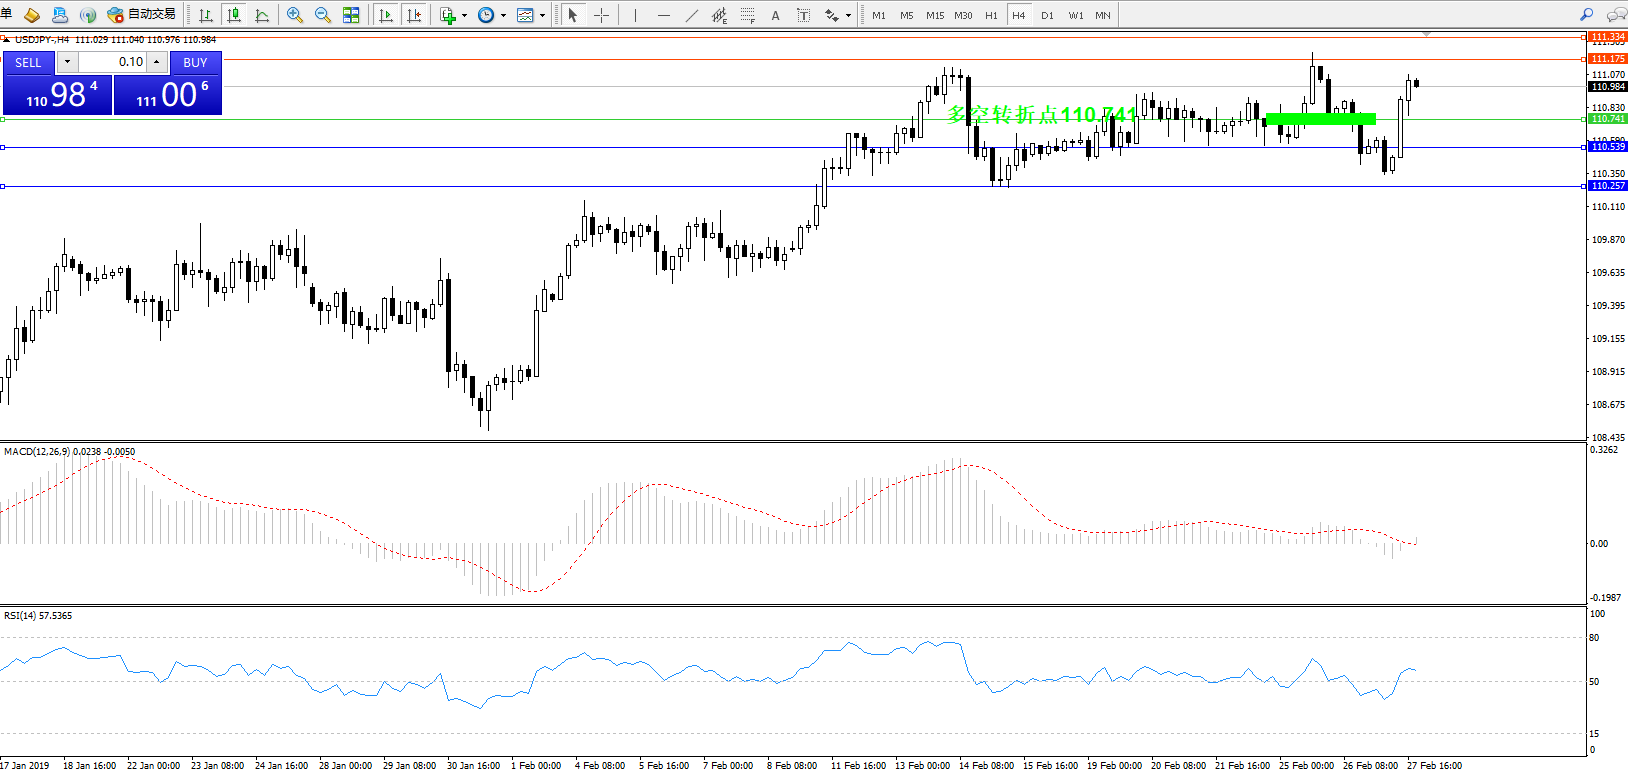Switch chart to candlestick display mode
Screen dimensions: 1628x773
pyautogui.click(x=234, y=15)
